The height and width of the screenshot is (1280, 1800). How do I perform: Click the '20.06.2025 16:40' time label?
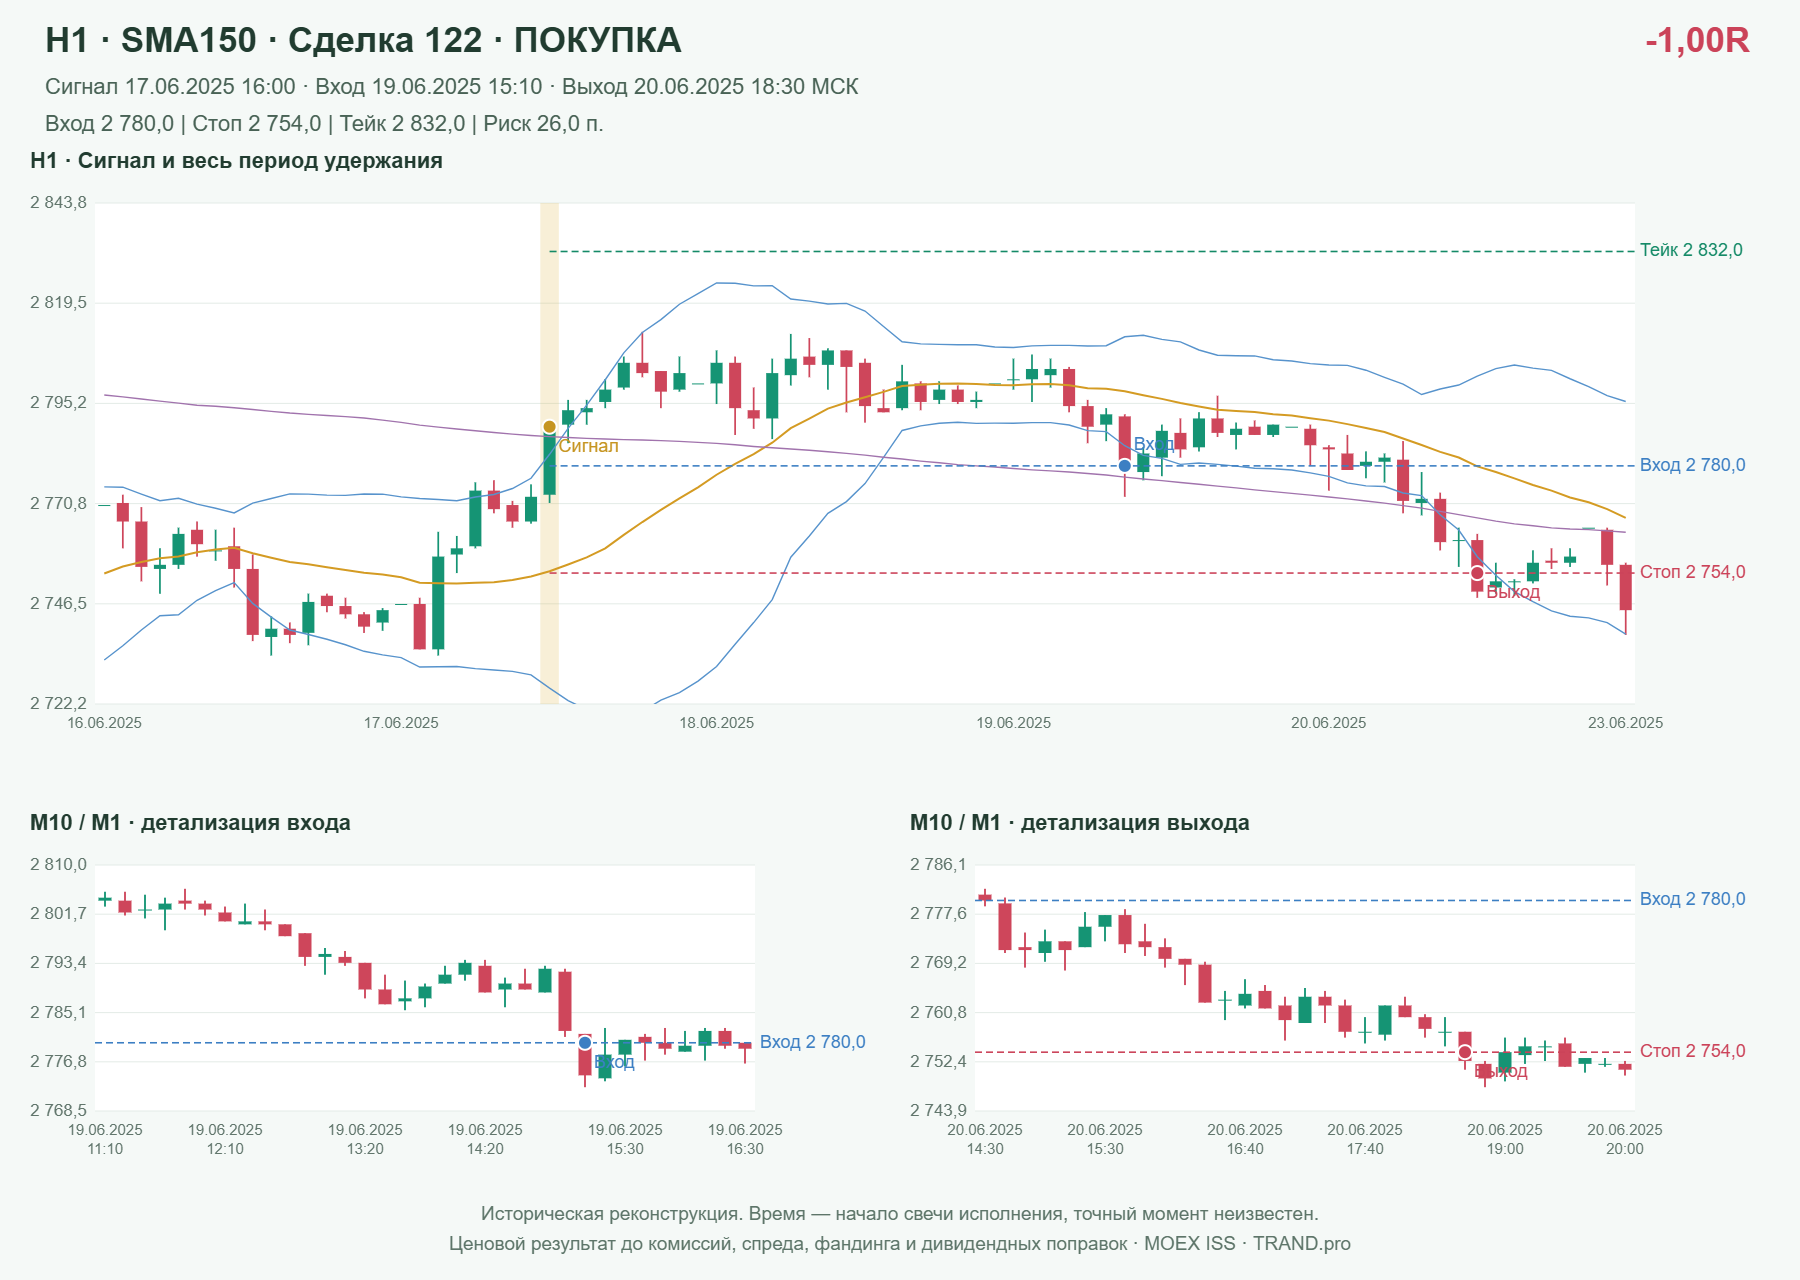1245,1139
